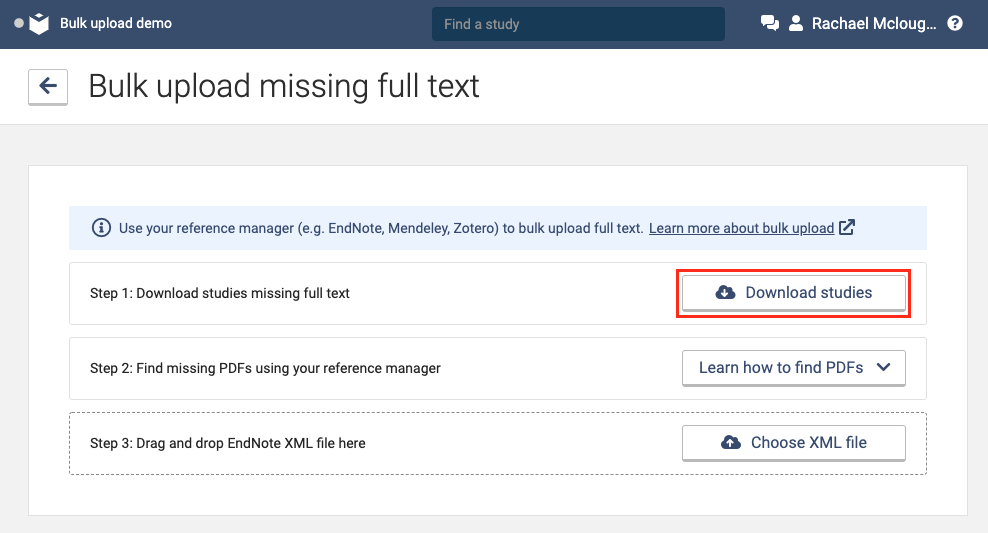Click the external link icon after Learn more
The width and height of the screenshot is (988, 533).
(847, 227)
